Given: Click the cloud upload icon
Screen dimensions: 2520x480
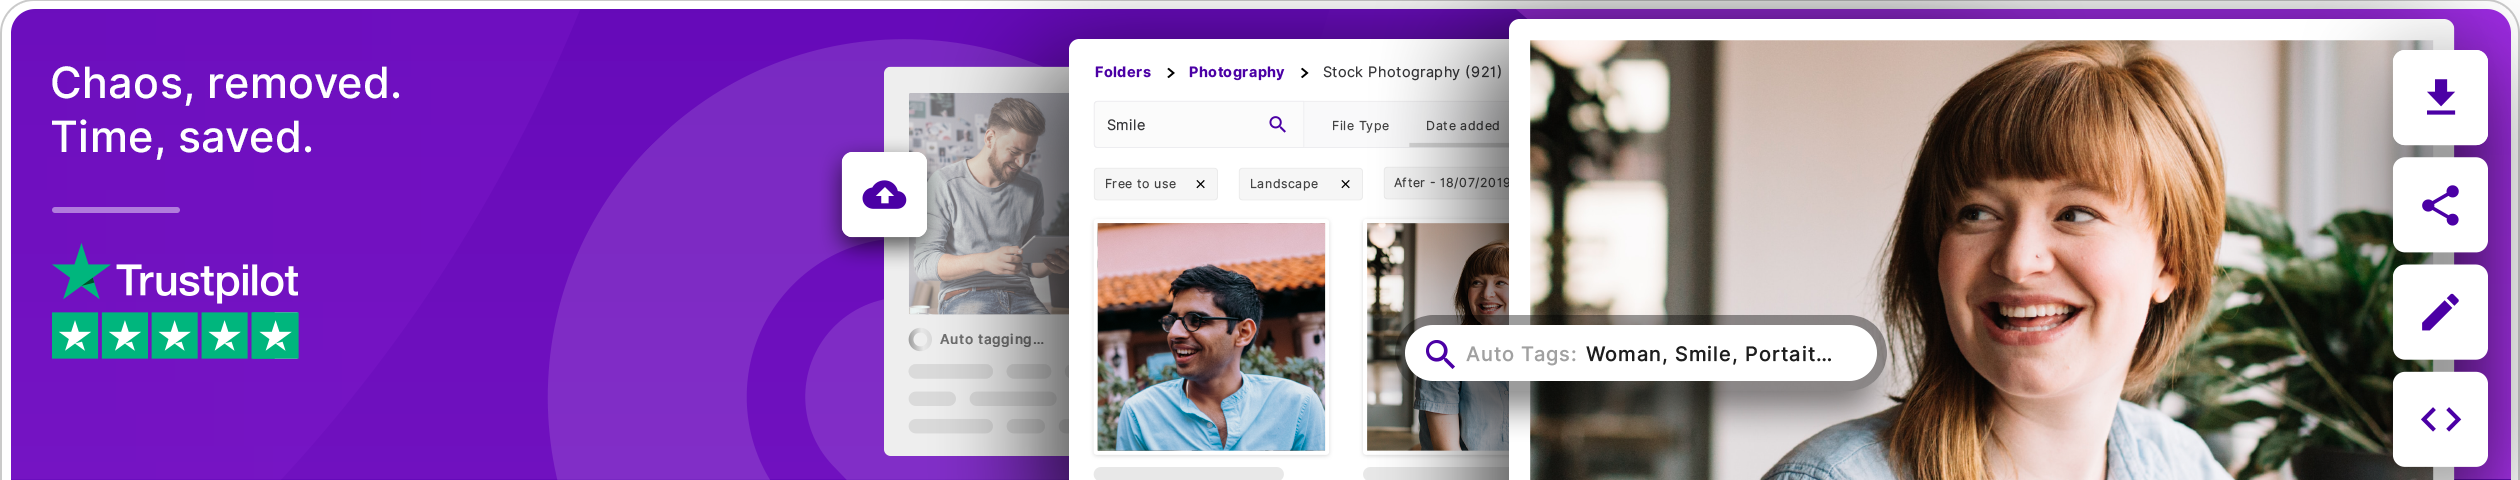Looking at the screenshot, I should pyautogui.click(x=884, y=195).
